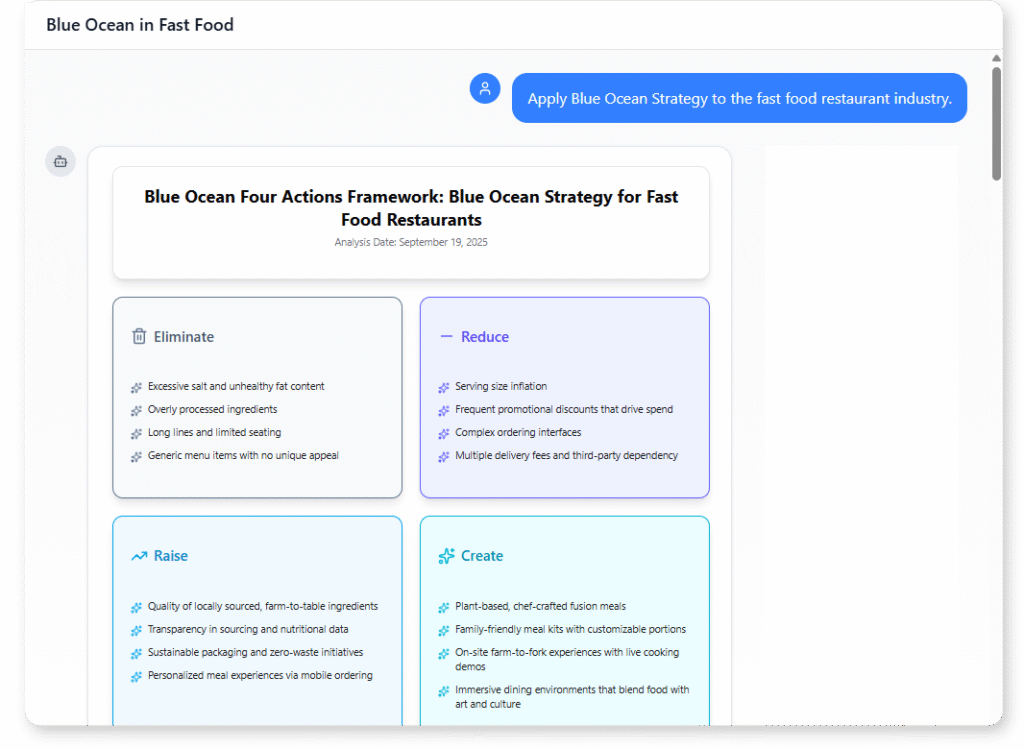1024x749 pixels.
Task: Click the trash icon in the Eliminate card
Action: [x=139, y=337]
